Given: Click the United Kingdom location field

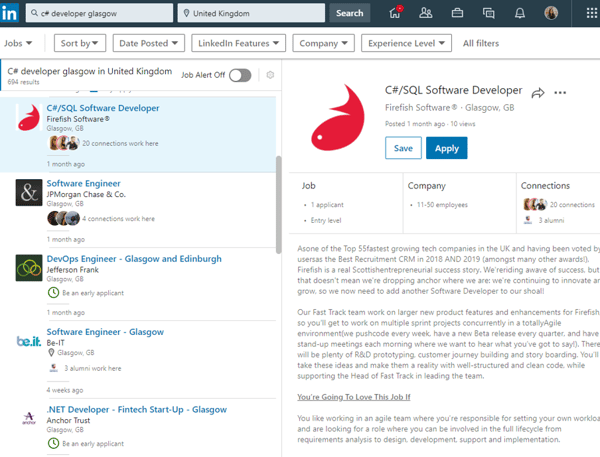Looking at the screenshot, I should pos(251,13).
